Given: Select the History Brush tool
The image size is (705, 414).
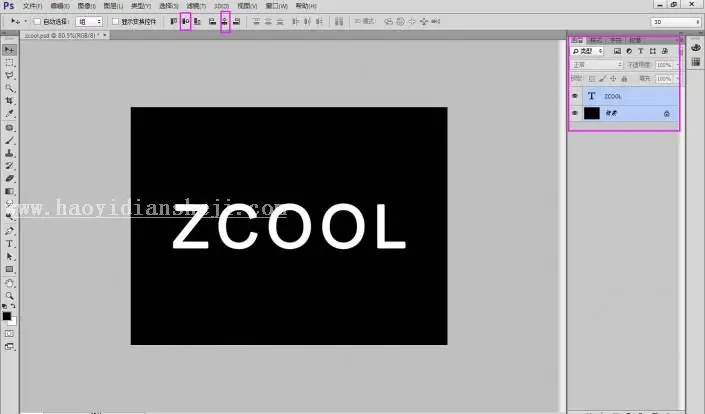Looking at the screenshot, I should click(x=9, y=165).
